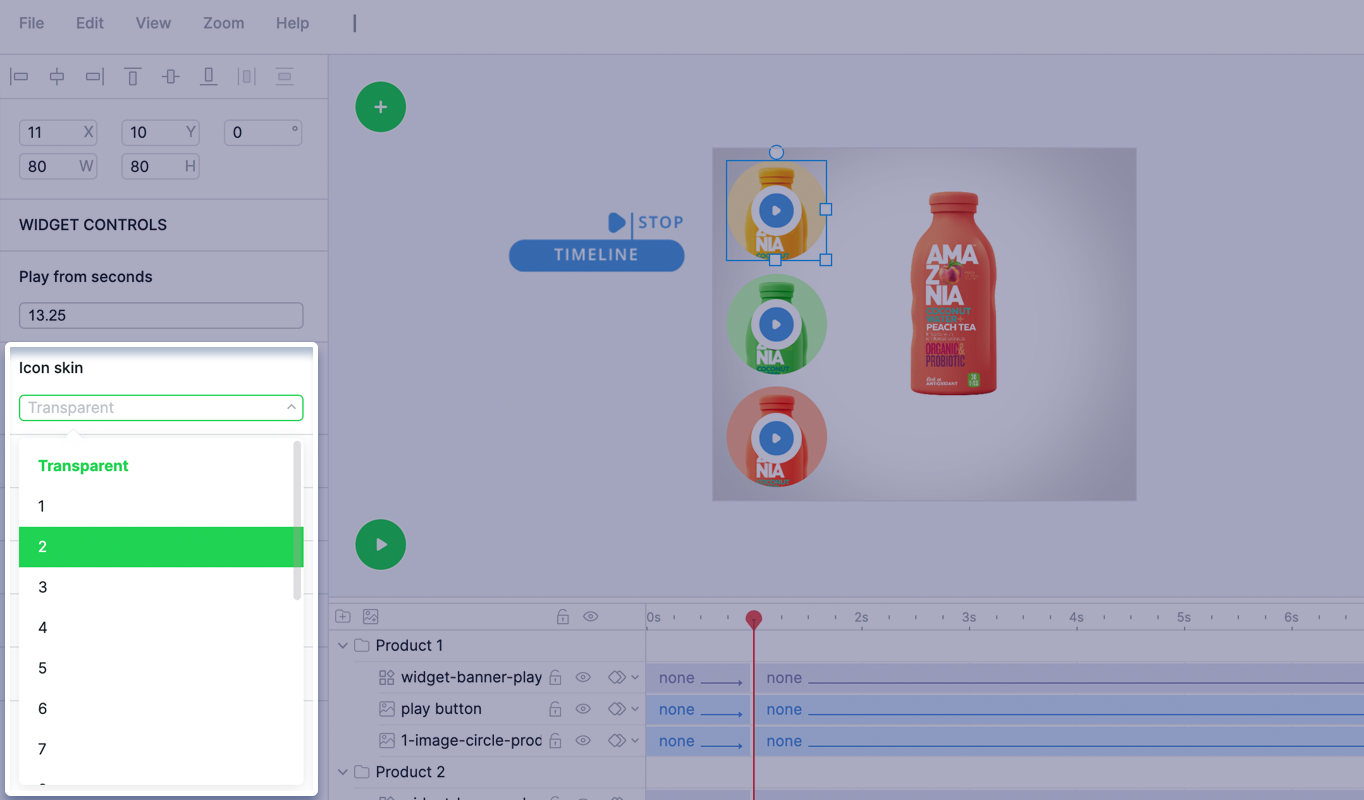This screenshot has height=800, width=1364.
Task: Hide the play button layer
Action: (583, 709)
